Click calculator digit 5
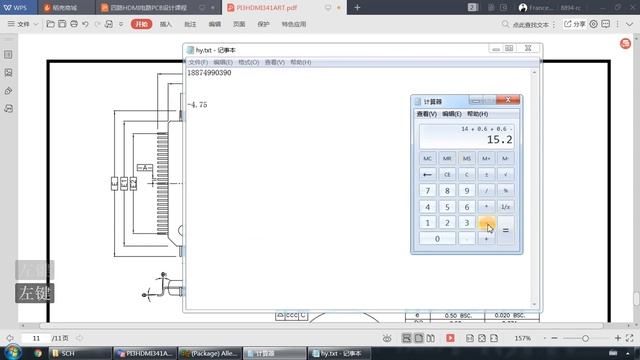 coord(447,207)
